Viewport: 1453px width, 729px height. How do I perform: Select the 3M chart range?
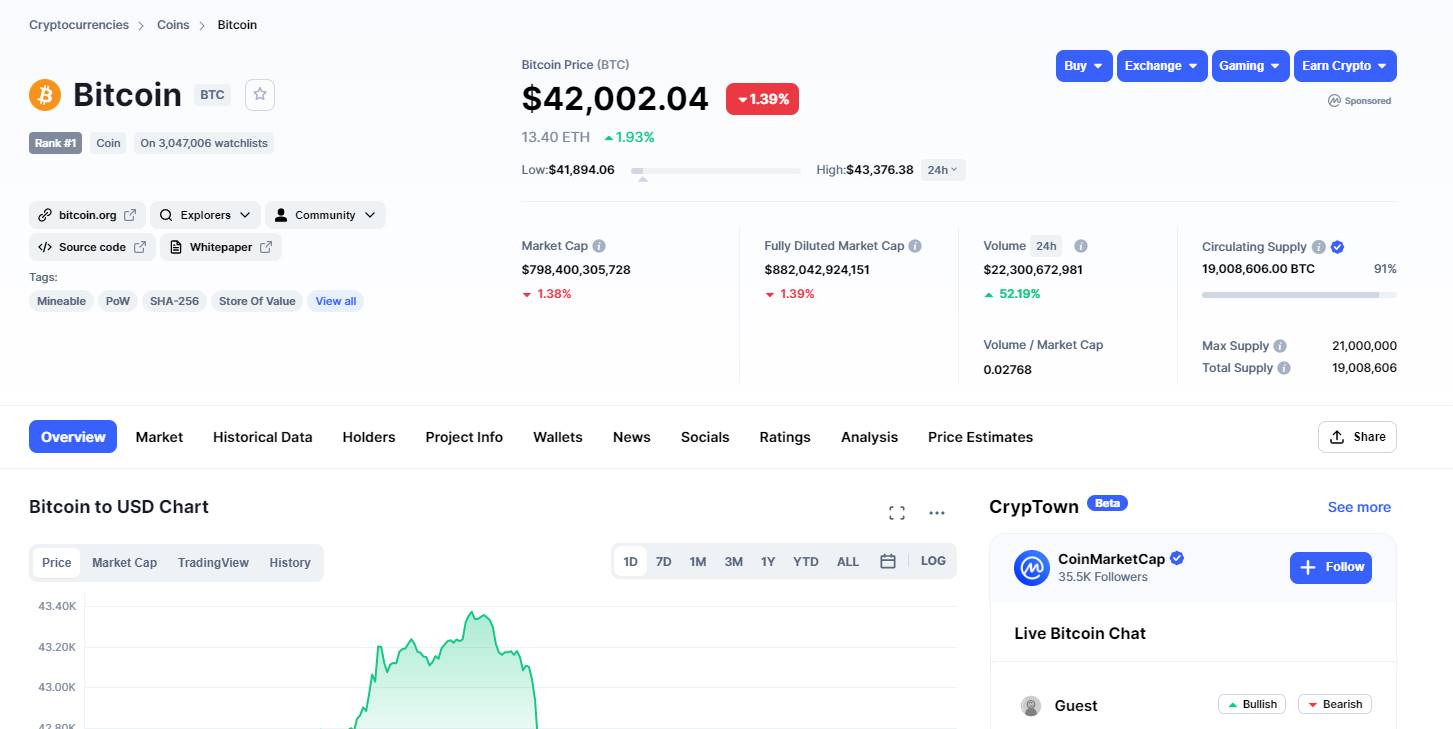(x=734, y=562)
